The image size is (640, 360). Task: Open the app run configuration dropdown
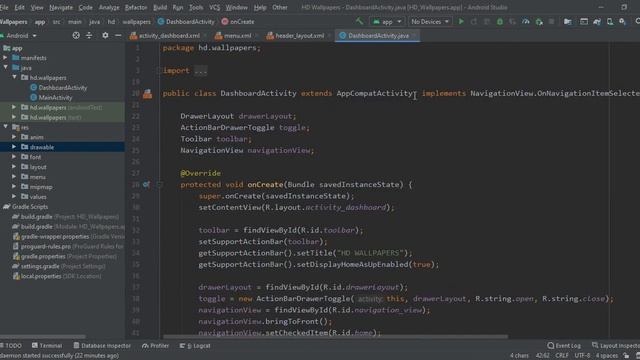[387, 21]
